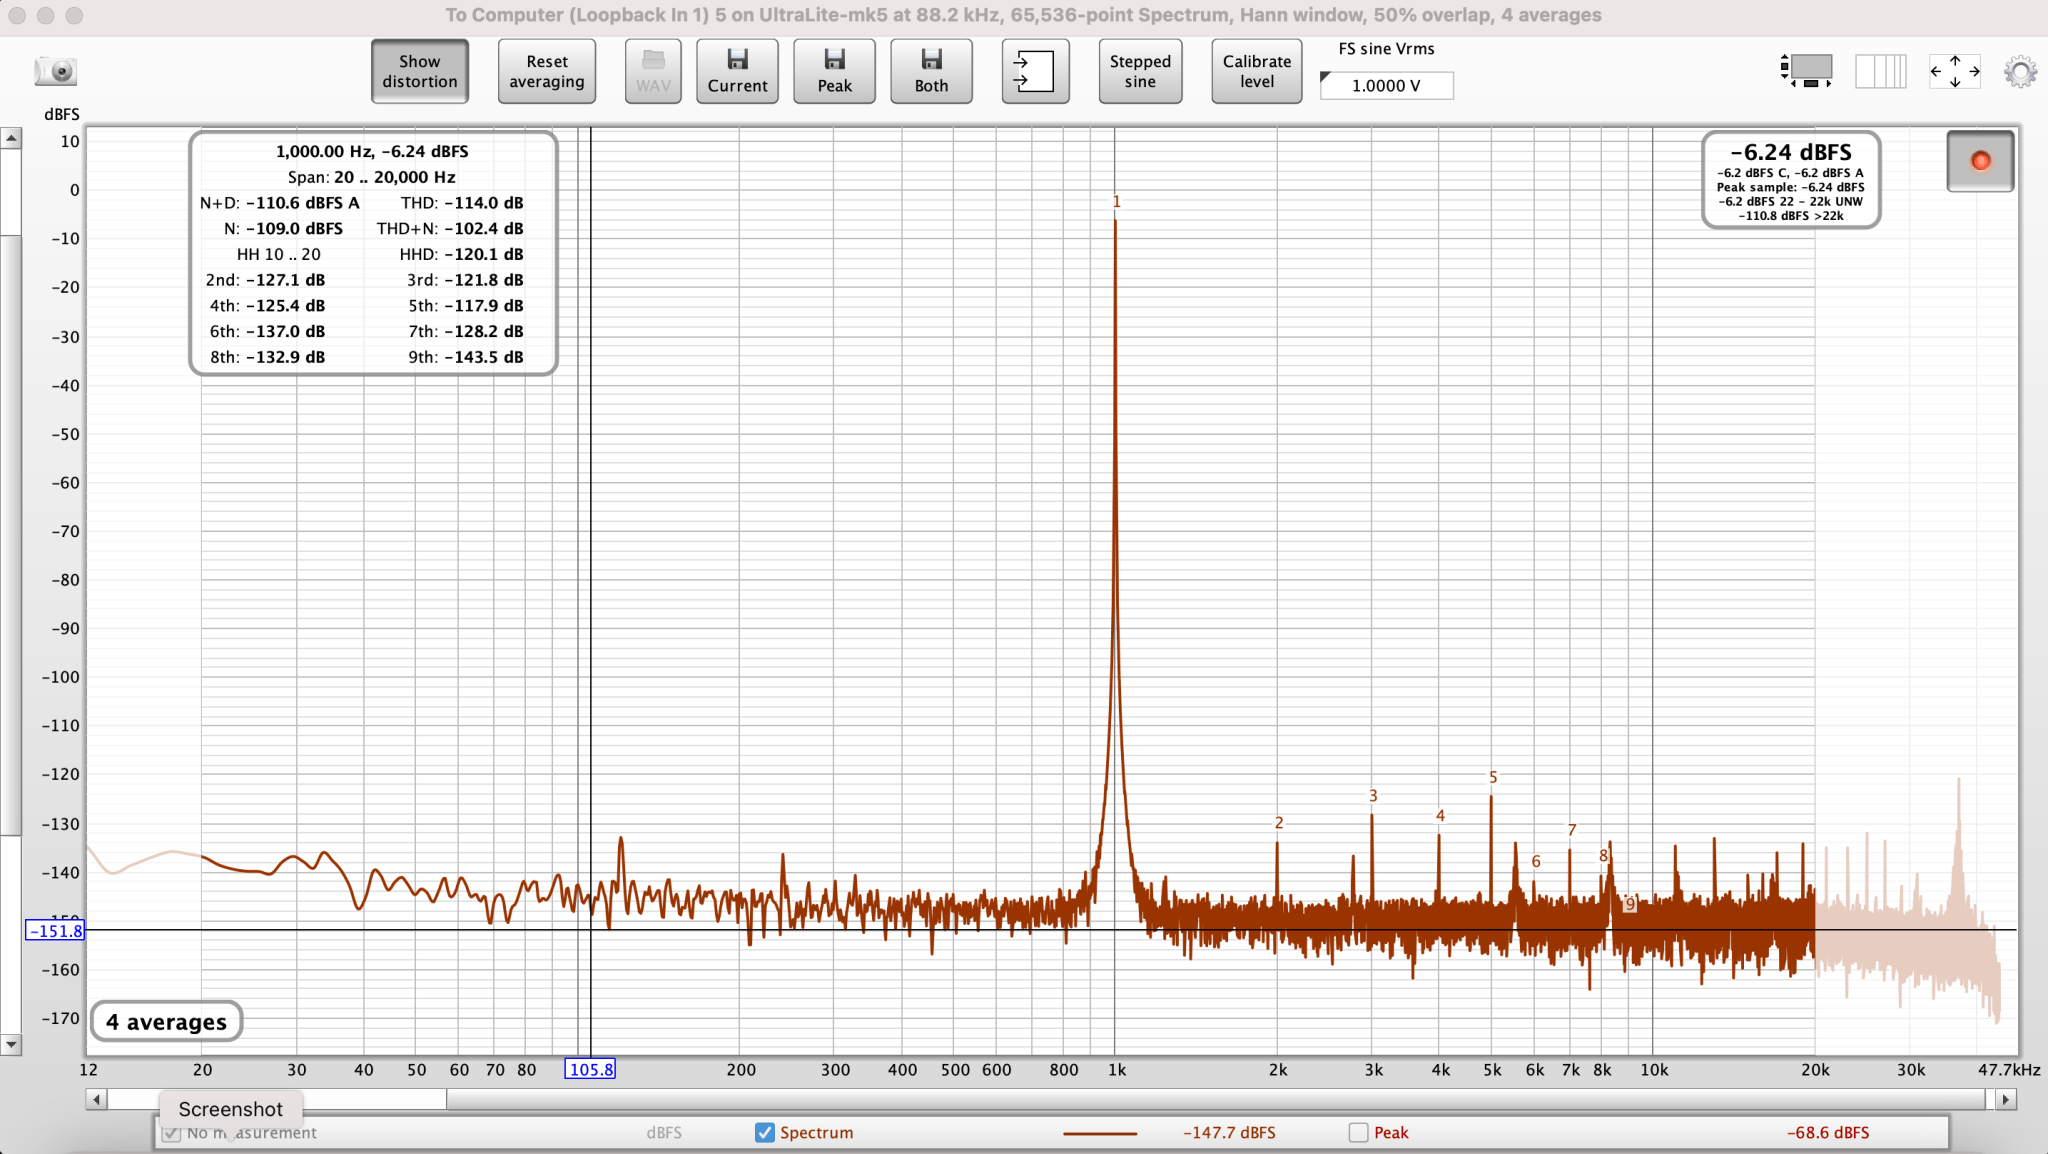
Task: Click the 4 averages label
Action: (x=167, y=1022)
